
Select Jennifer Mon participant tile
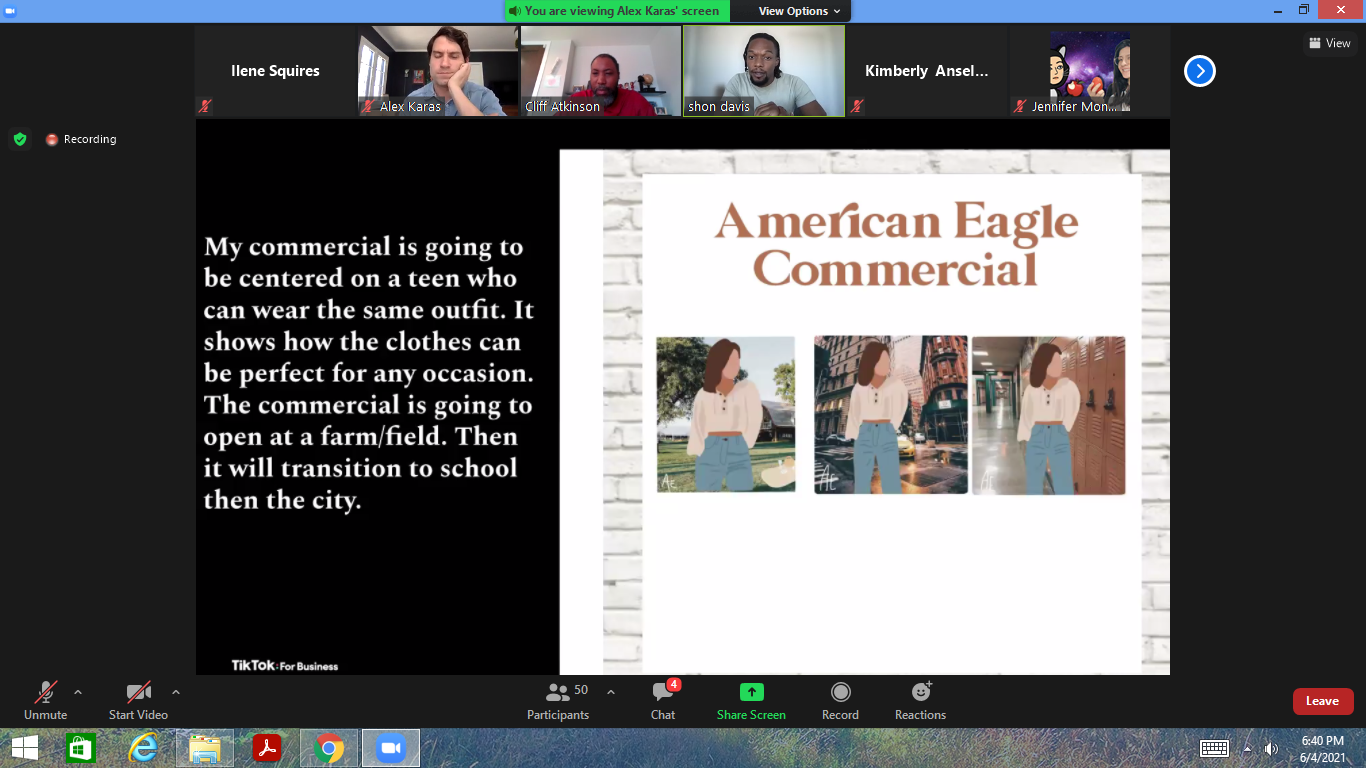[1090, 71]
